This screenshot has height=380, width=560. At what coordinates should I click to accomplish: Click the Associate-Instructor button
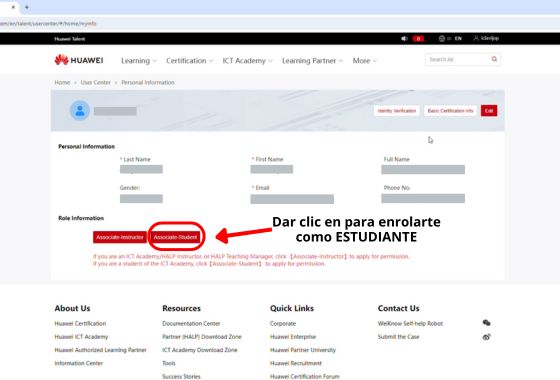click(120, 237)
